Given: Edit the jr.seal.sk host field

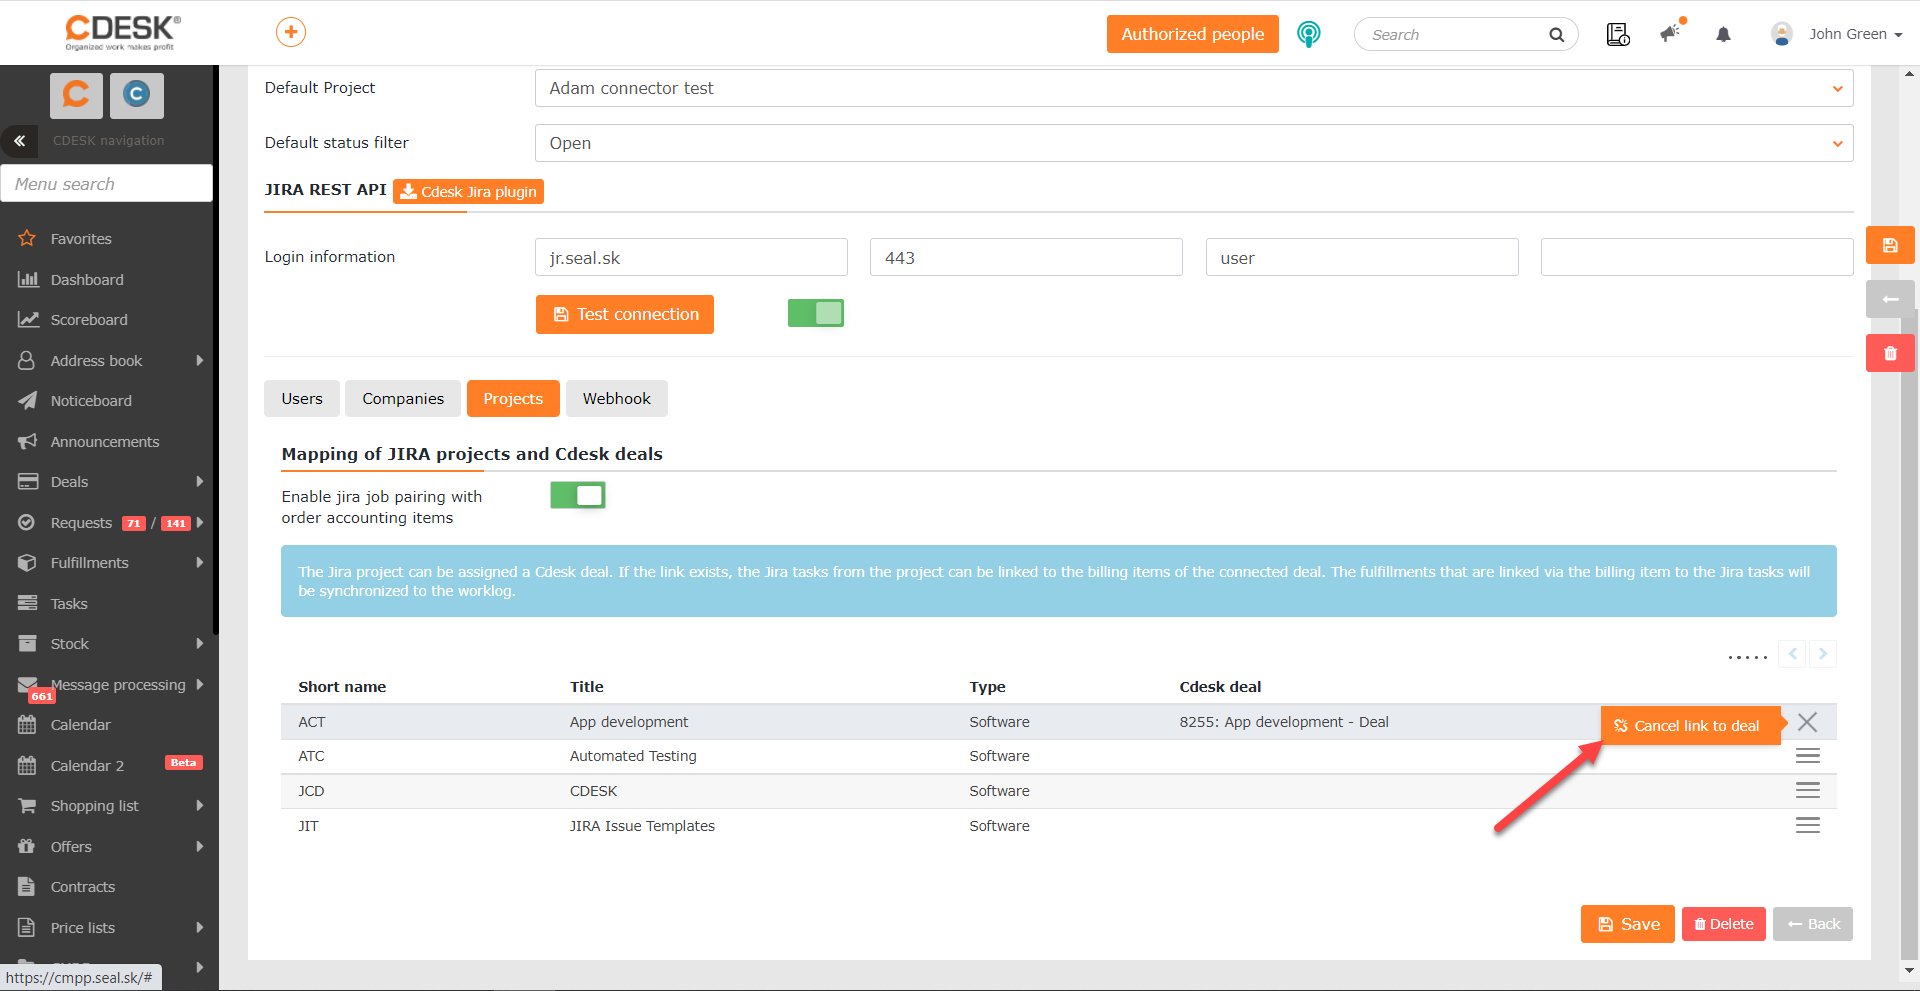Looking at the screenshot, I should (x=691, y=258).
